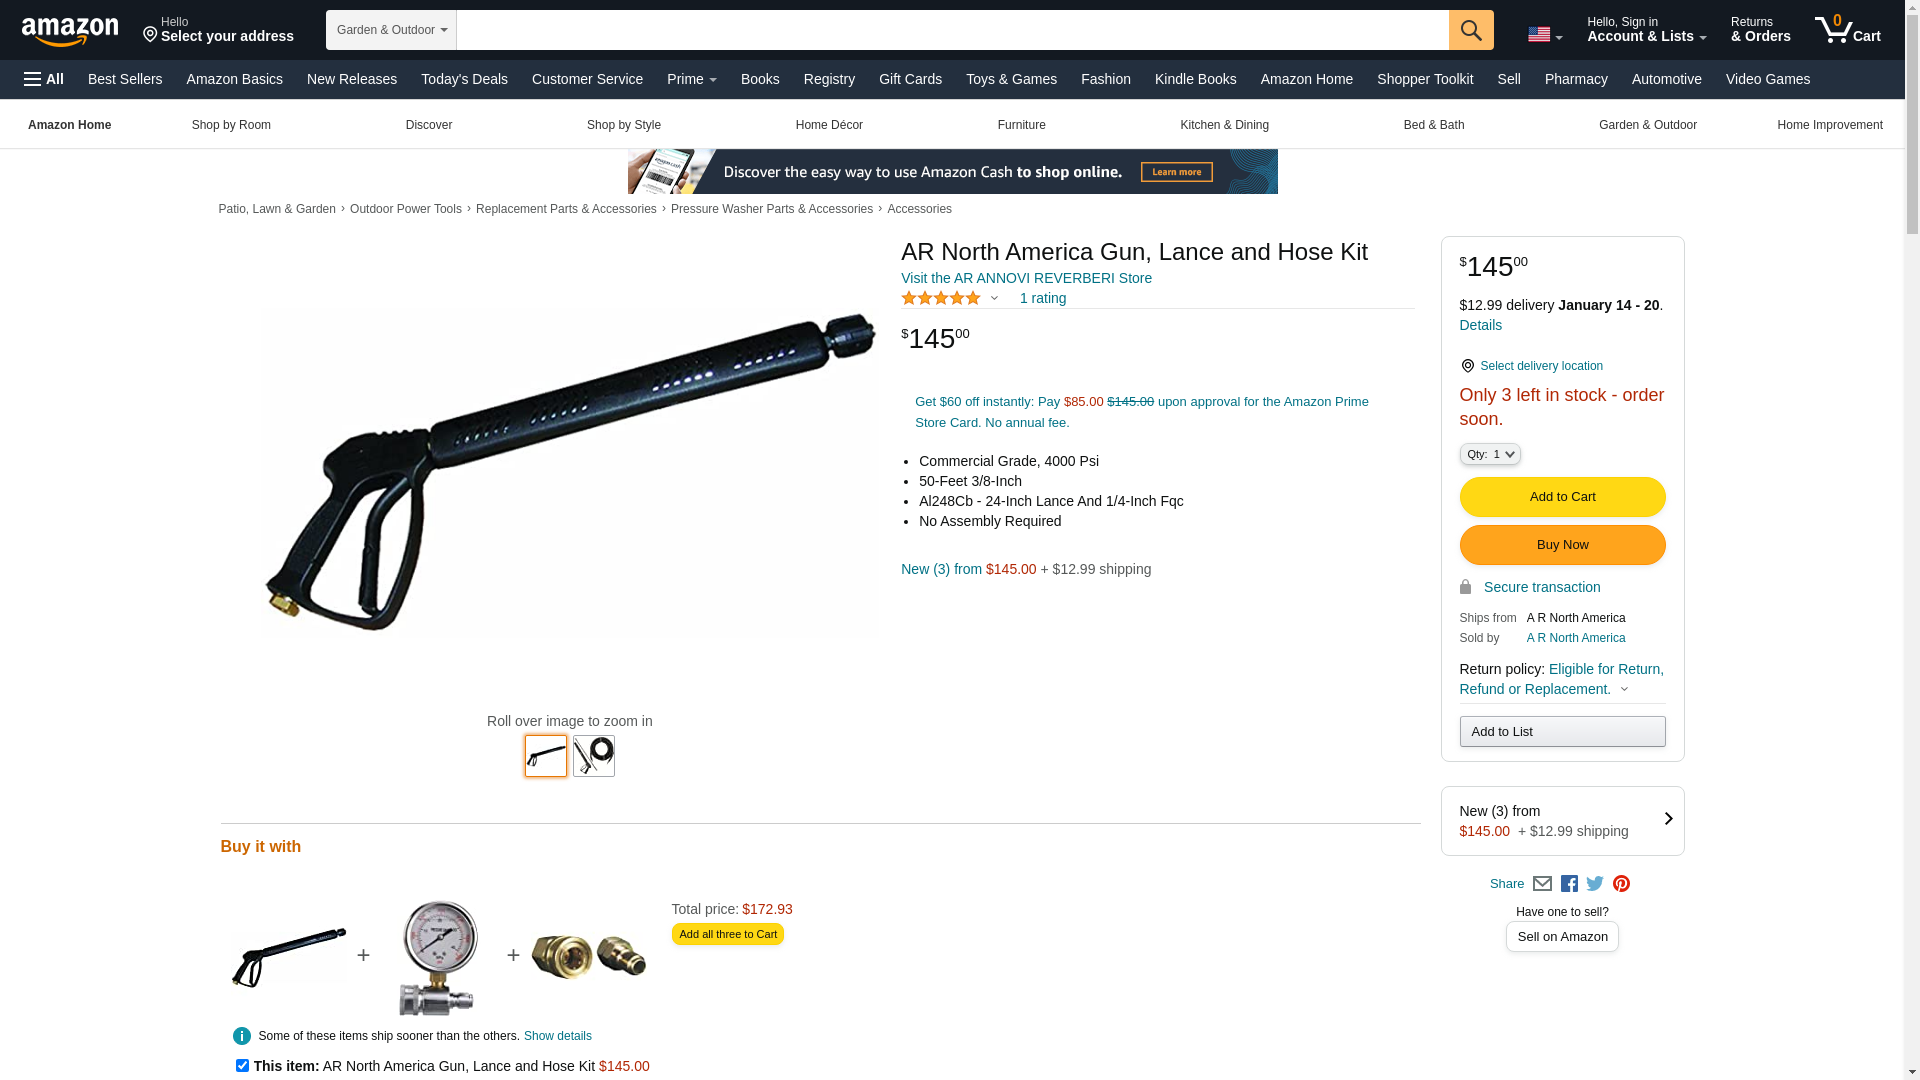Click the US flag language selector
The image size is (1920, 1080).
coord(1544,35)
